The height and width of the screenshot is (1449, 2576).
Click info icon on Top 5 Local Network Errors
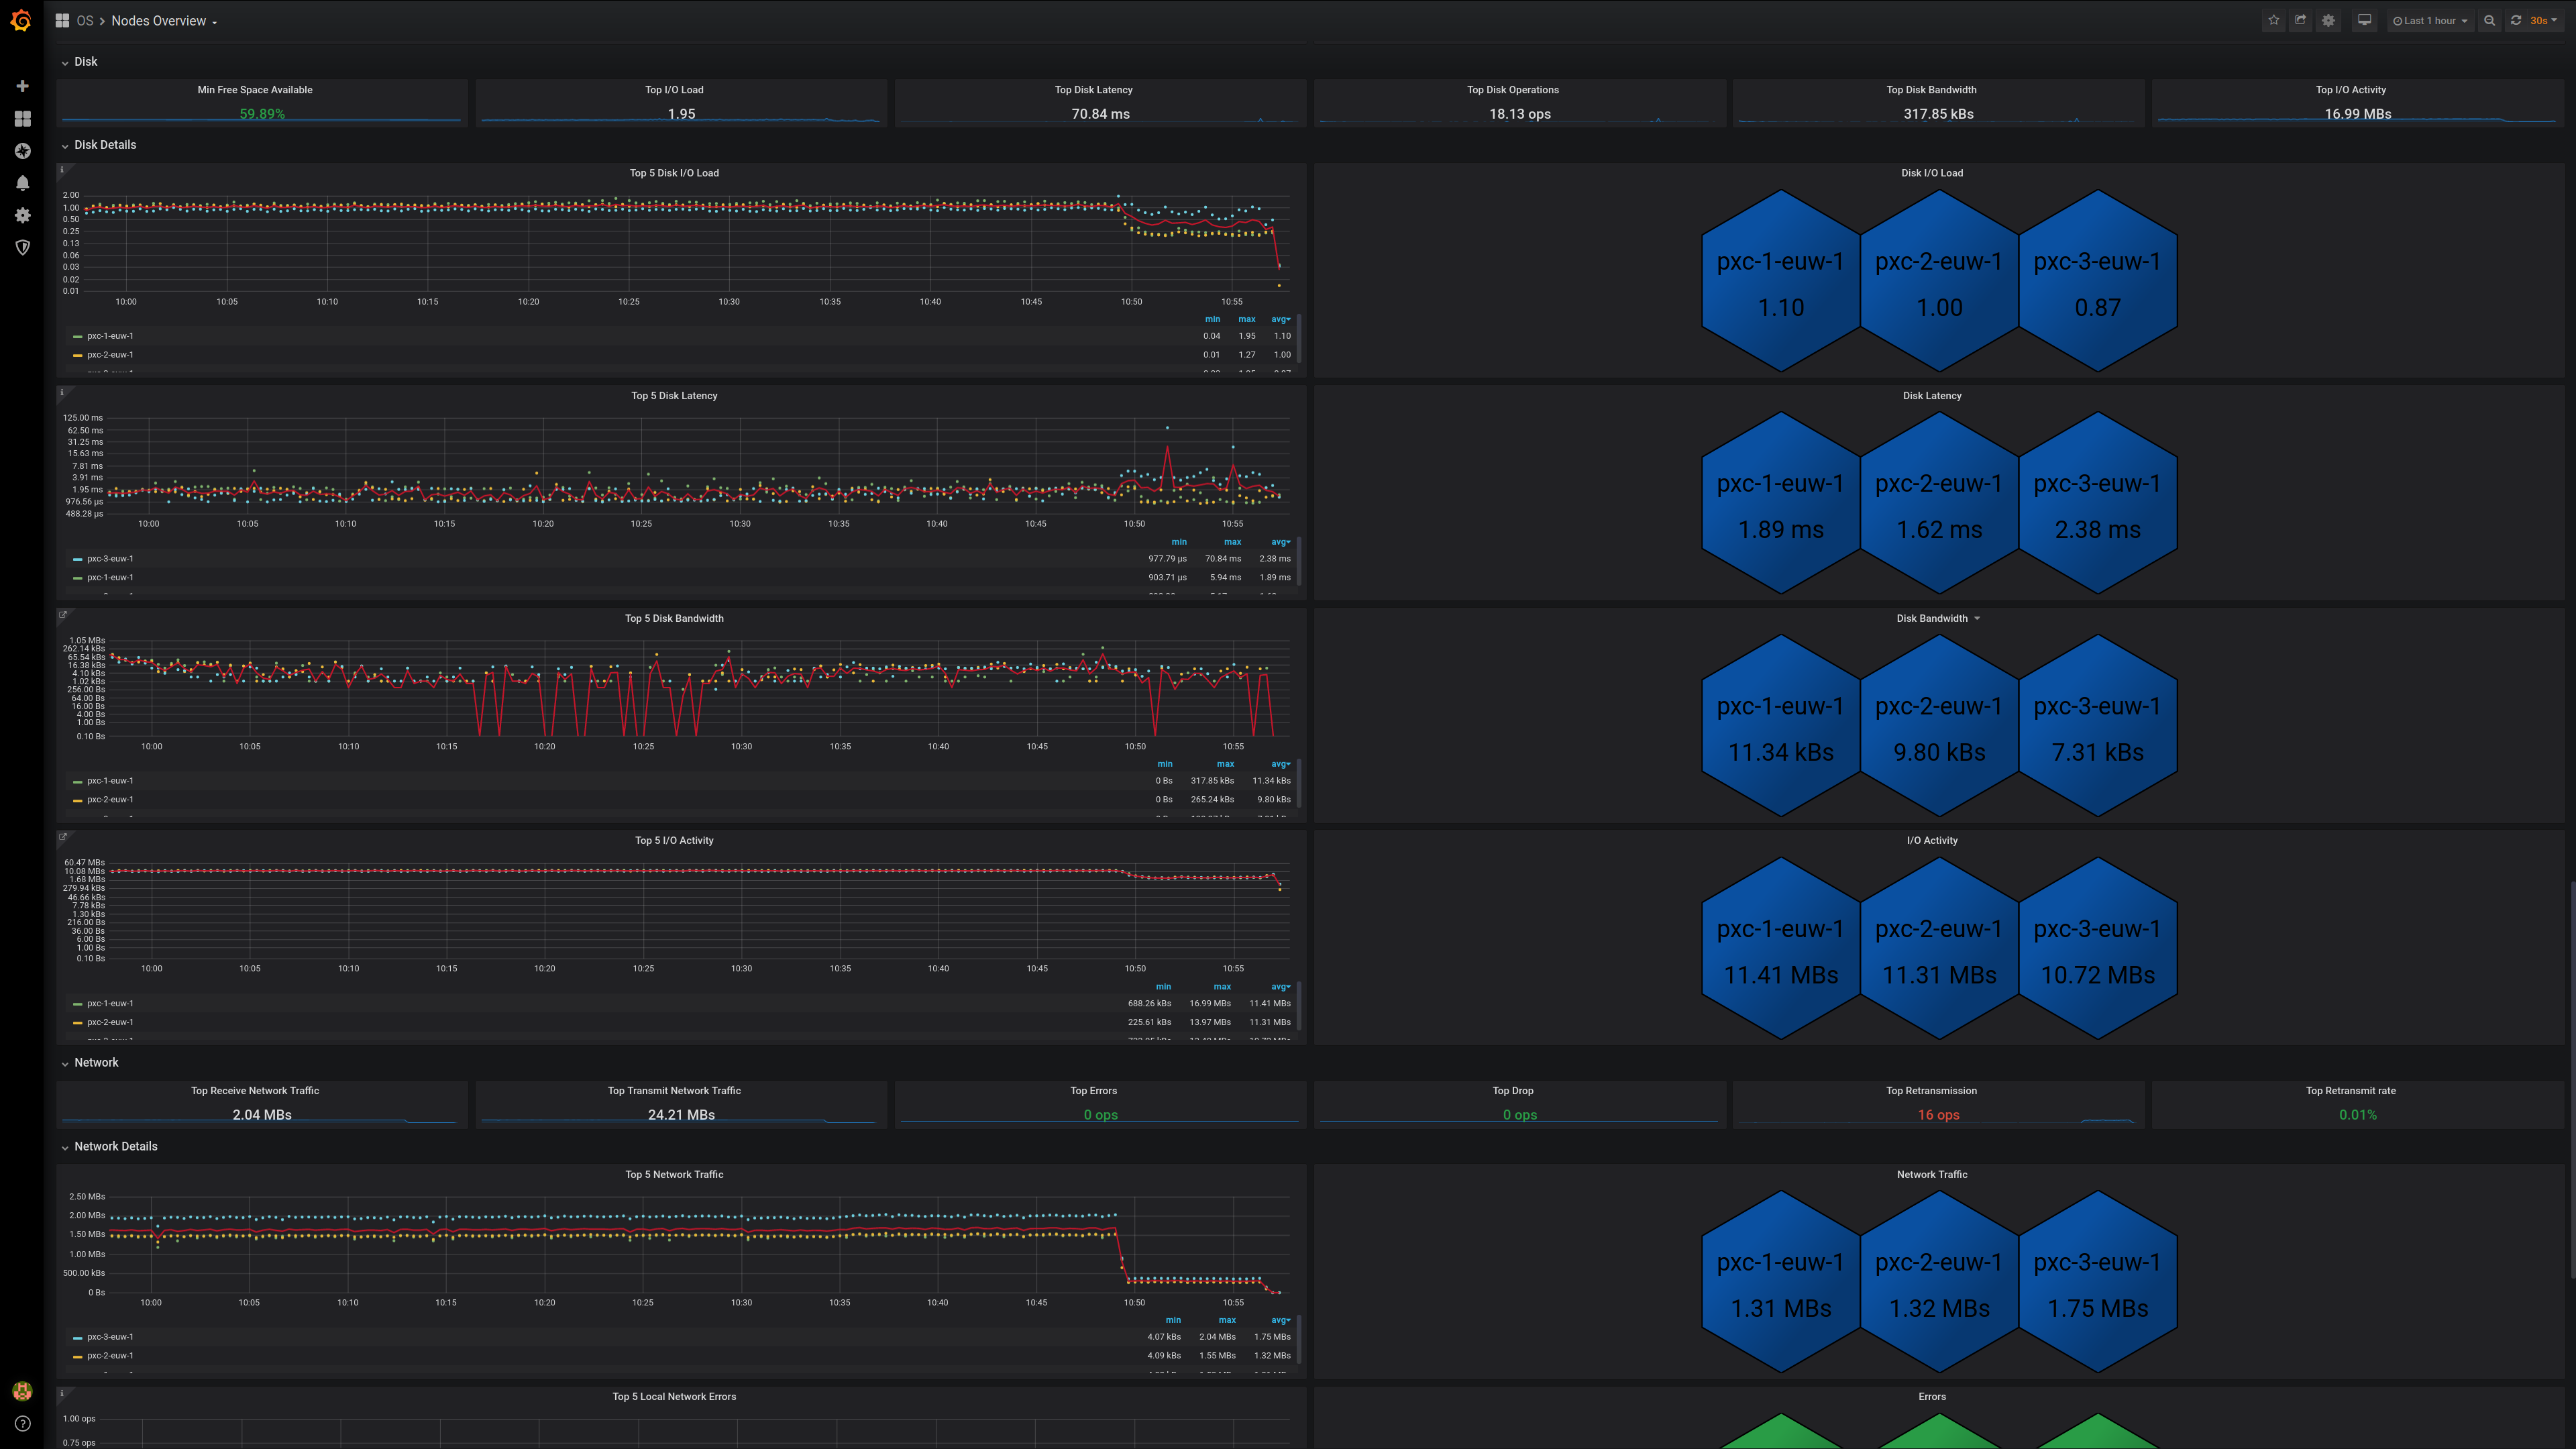click(62, 1393)
